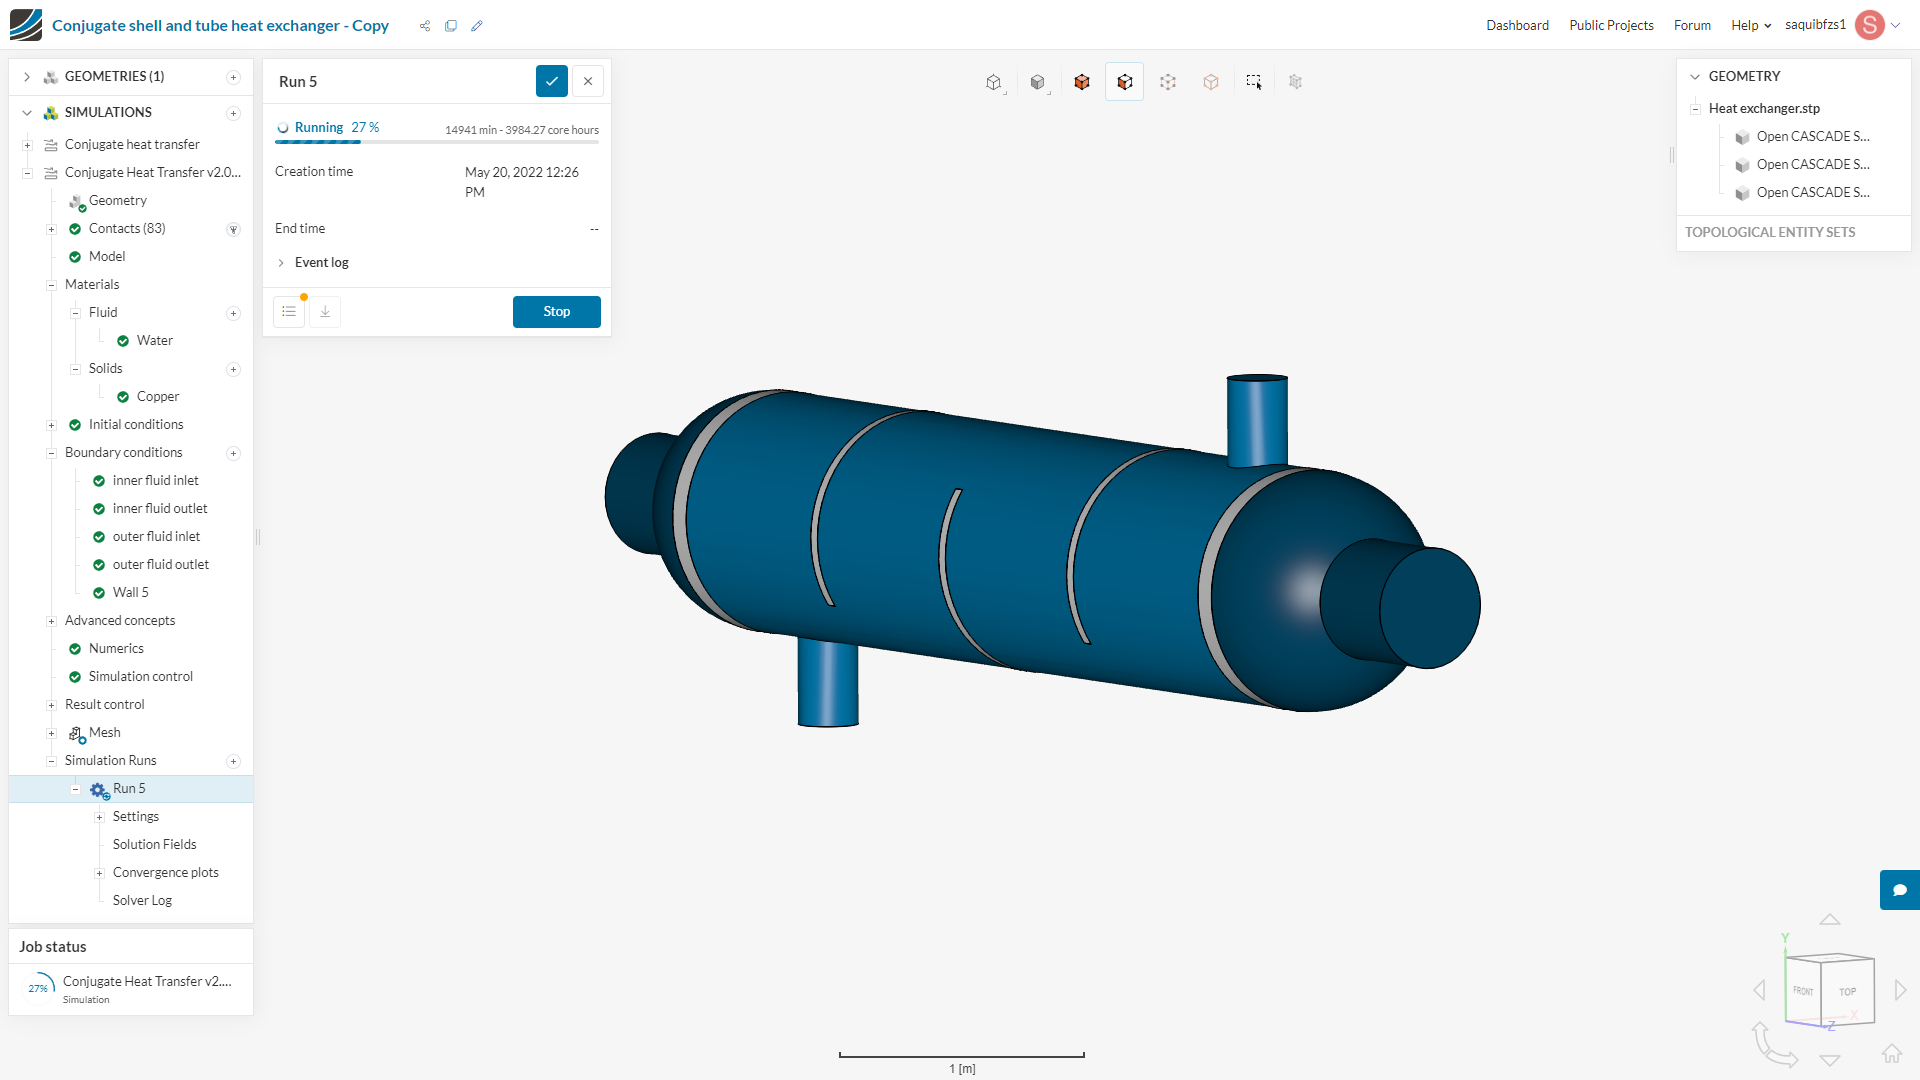Screen dimensions: 1920x1080
Task: Download Run 5 results
Action: 325,312
